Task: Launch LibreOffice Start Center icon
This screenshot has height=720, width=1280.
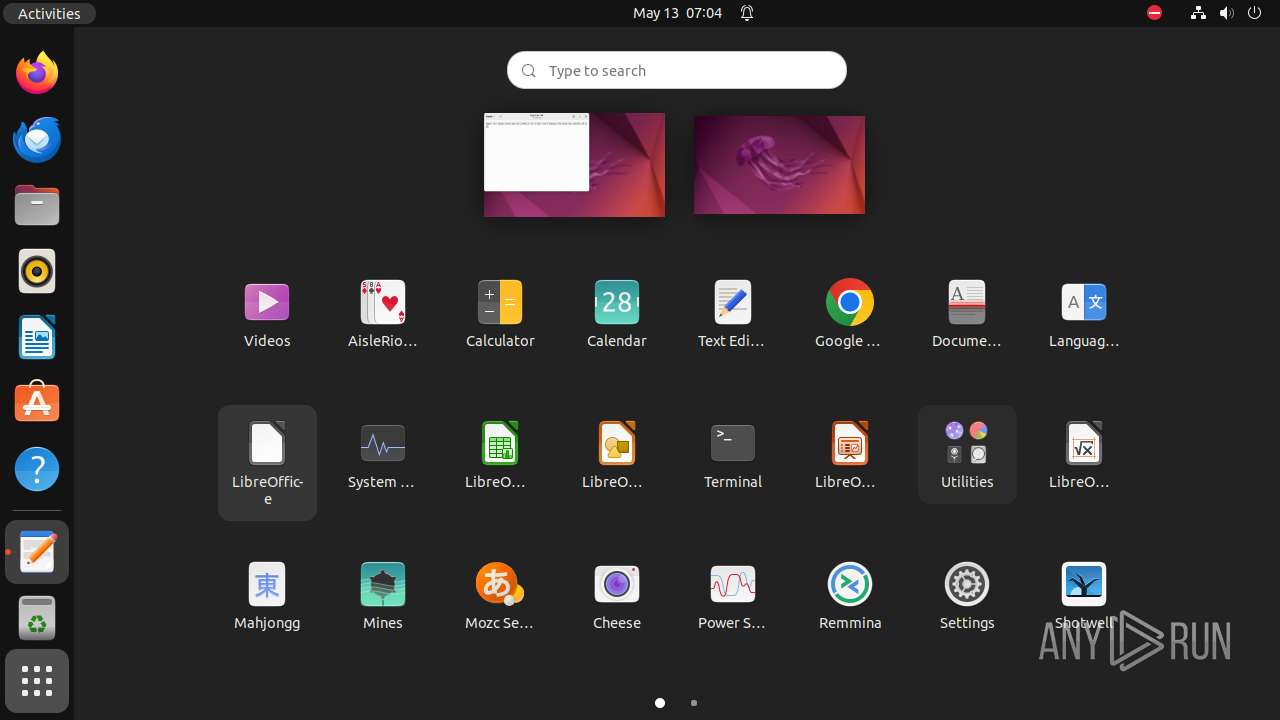Action: (267, 462)
